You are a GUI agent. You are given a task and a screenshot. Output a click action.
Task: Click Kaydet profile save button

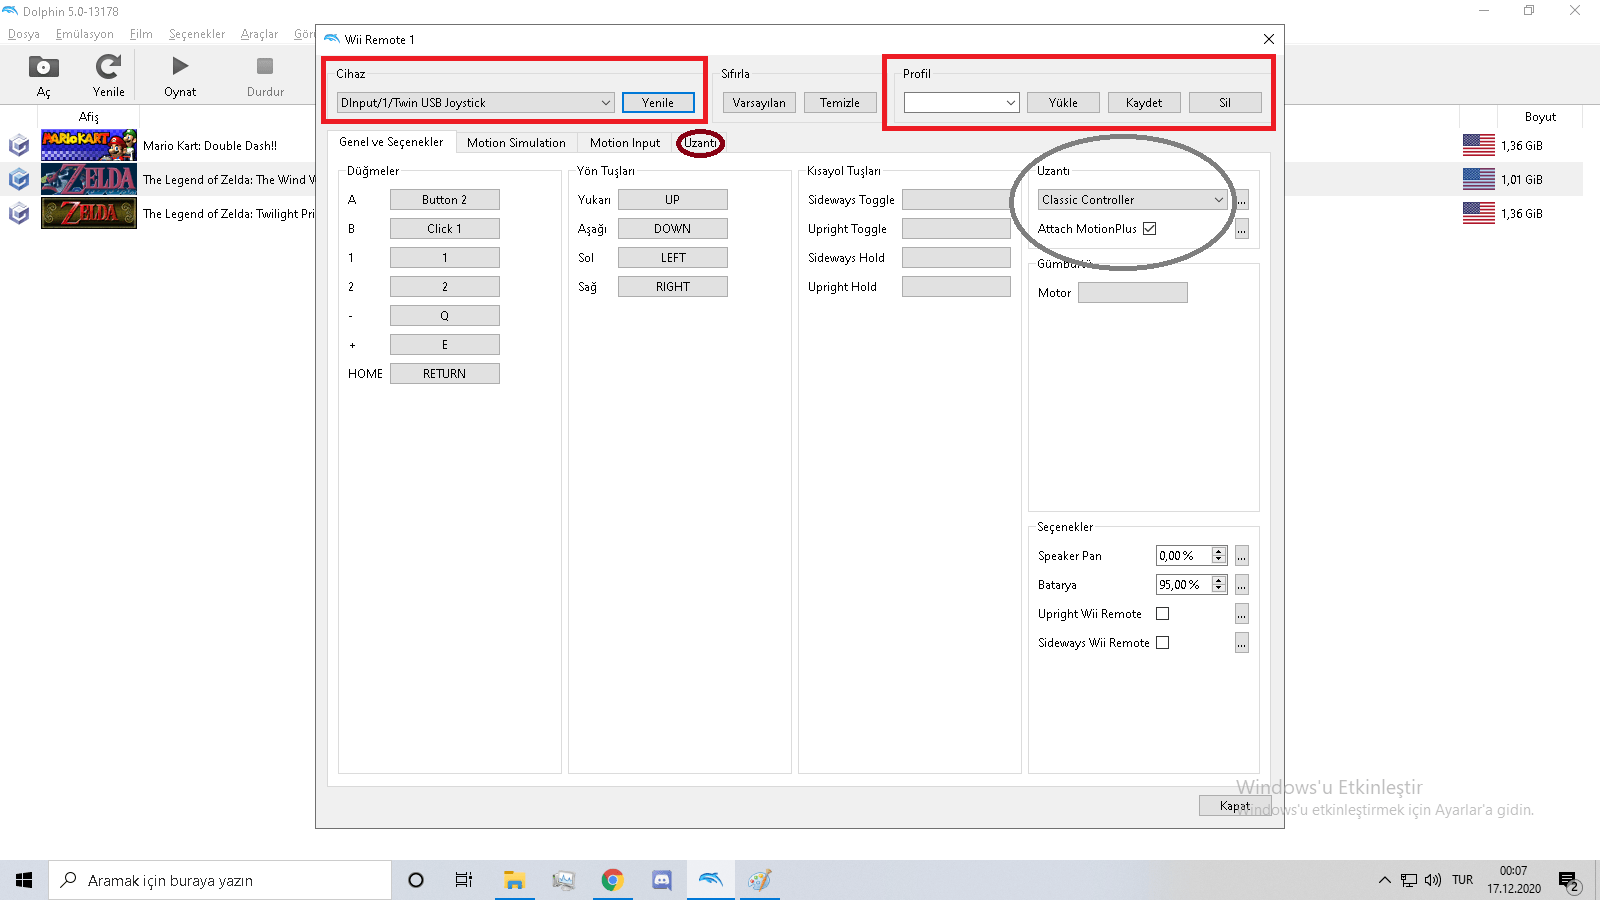[1144, 103]
